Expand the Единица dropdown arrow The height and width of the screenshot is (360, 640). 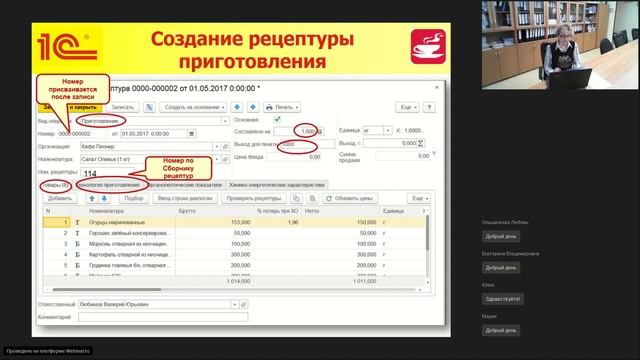tap(388, 131)
